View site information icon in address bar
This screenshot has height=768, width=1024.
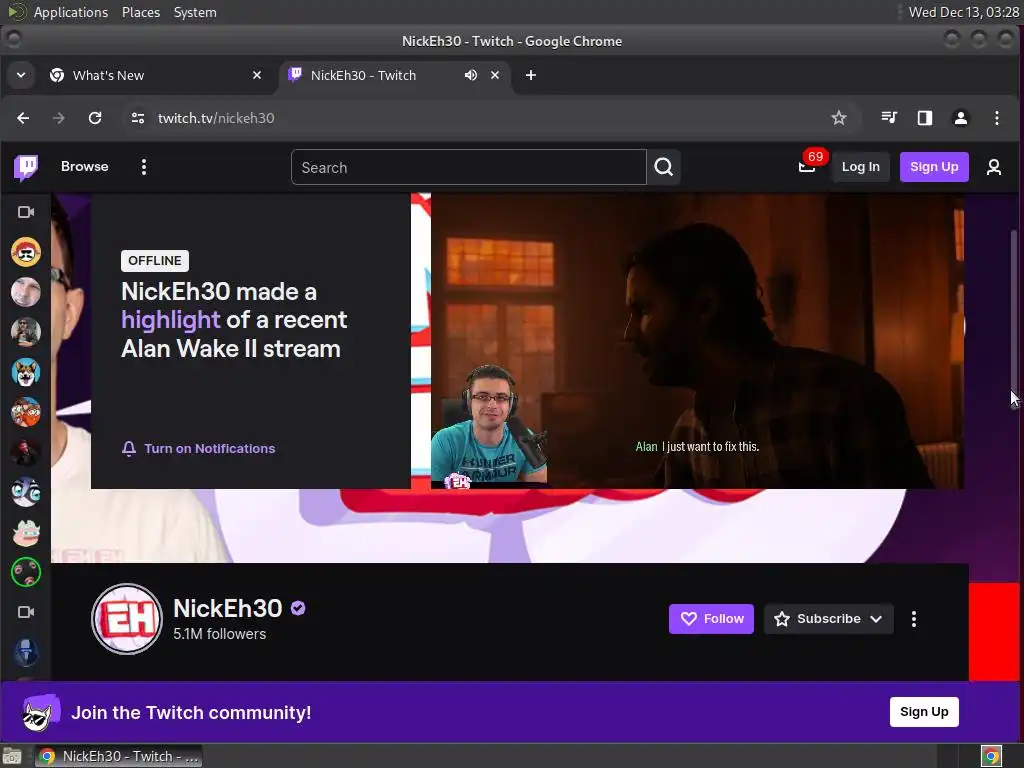click(x=138, y=118)
